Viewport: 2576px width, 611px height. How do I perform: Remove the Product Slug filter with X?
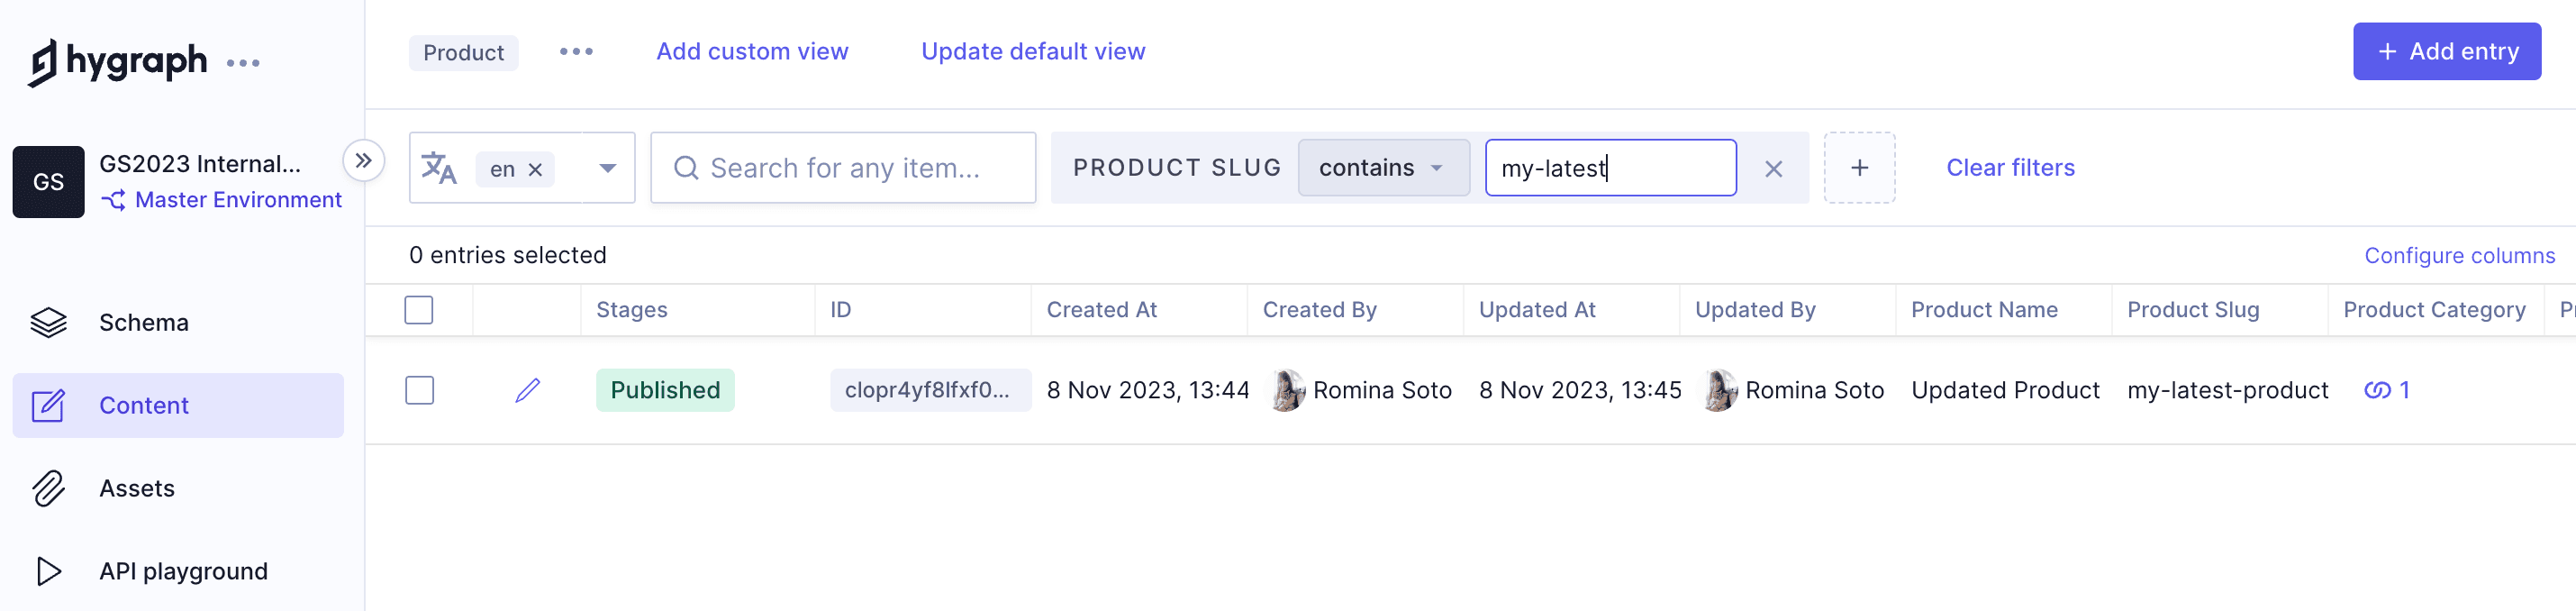[x=1773, y=169]
